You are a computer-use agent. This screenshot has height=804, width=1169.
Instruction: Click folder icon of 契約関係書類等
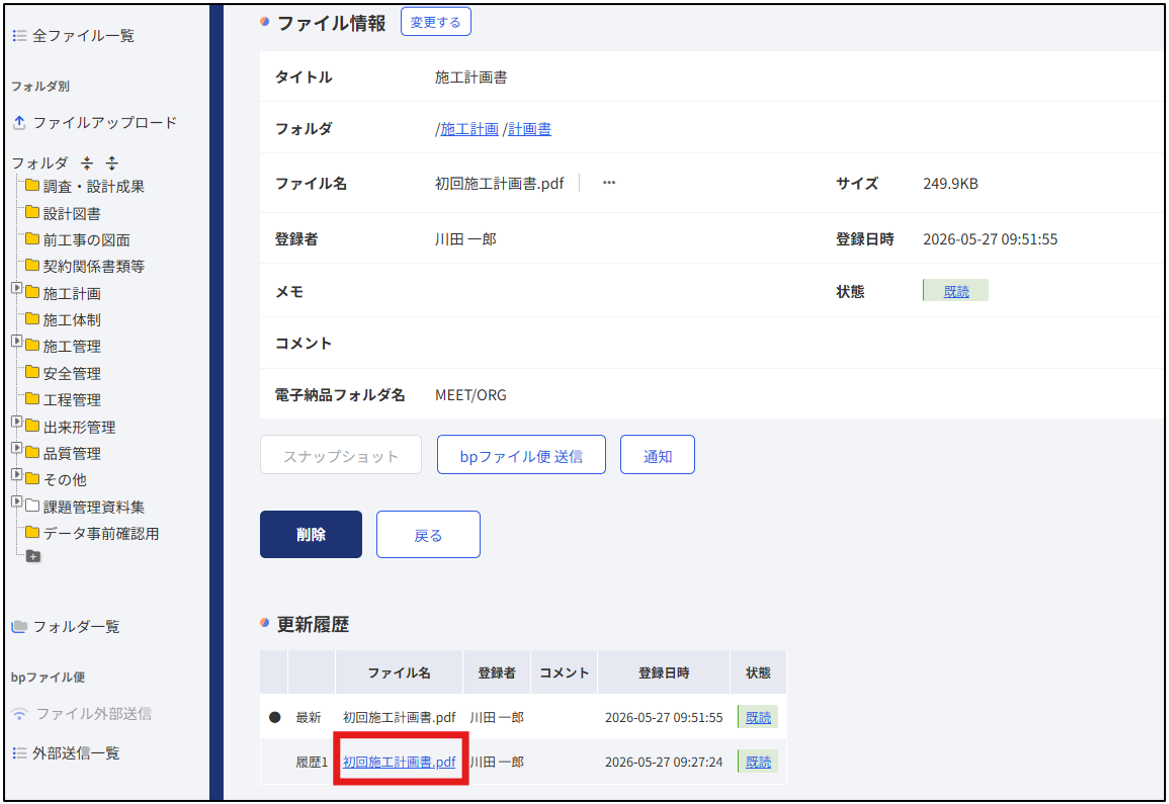(x=32, y=265)
